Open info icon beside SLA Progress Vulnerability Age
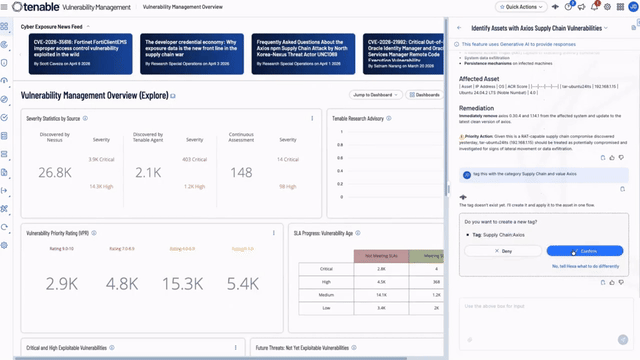The height and width of the screenshot is (360, 640). click(x=358, y=233)
